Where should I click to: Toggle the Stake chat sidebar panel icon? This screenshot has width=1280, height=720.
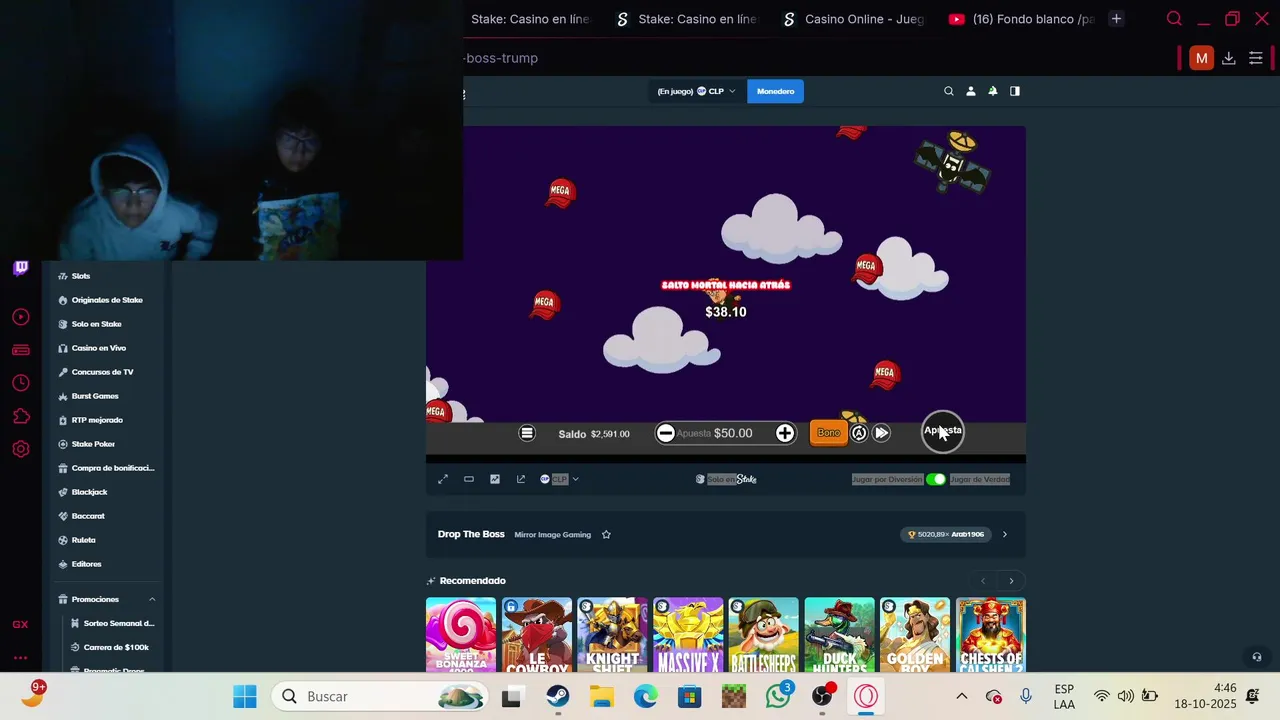pyautogui.click(x=1015, y=91)
